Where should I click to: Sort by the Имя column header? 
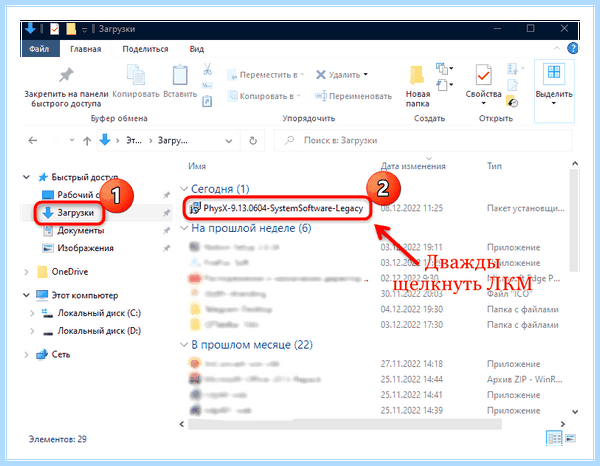[197, 166]
